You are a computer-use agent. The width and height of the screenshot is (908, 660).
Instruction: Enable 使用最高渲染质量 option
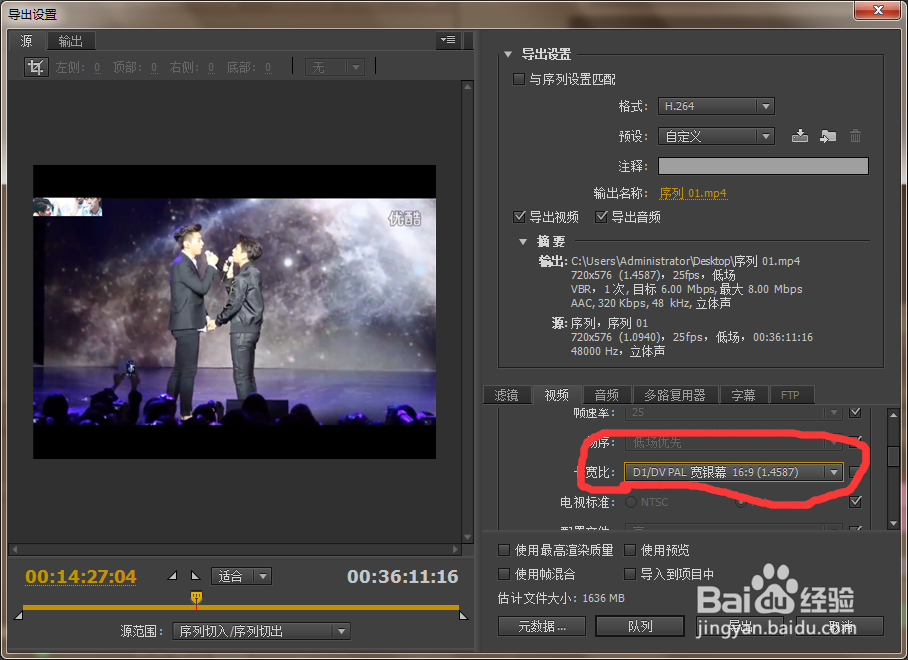[504, 549]
